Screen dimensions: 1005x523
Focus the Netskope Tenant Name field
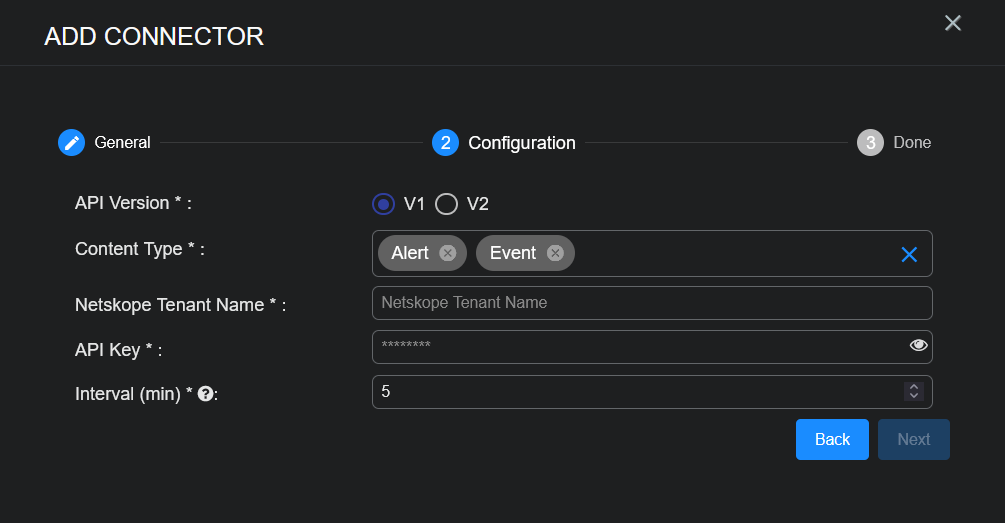[x=651, y=303]
